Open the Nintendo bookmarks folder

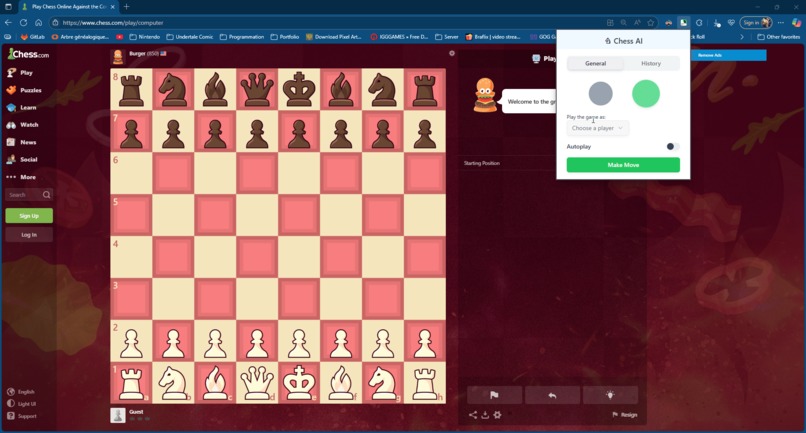144,37
